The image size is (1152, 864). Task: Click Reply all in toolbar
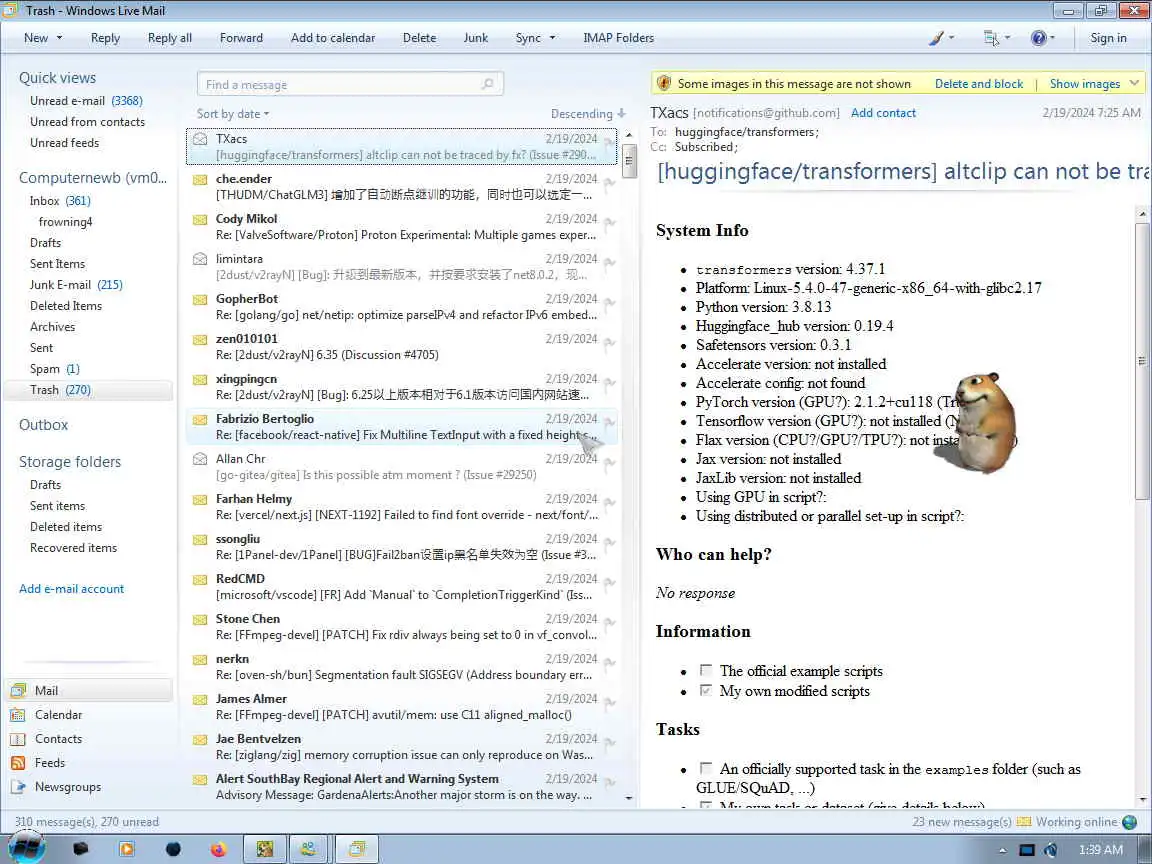tap(170, 37)
